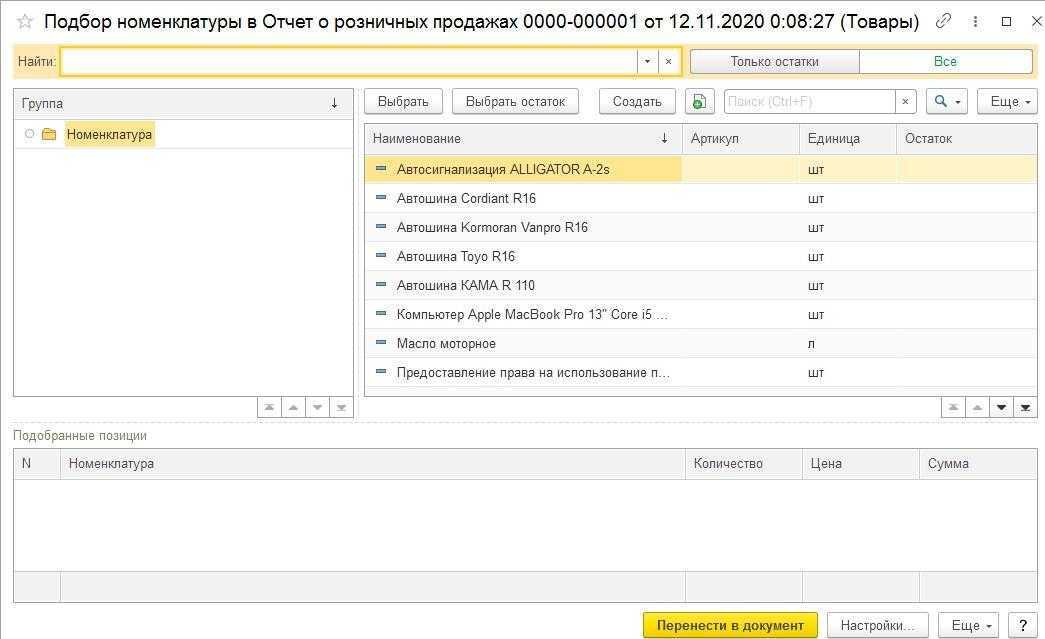Click the Поиск (Ctrl+F) search field
The height and width of the screenshot is (639, 1045).
coord(808,101)
